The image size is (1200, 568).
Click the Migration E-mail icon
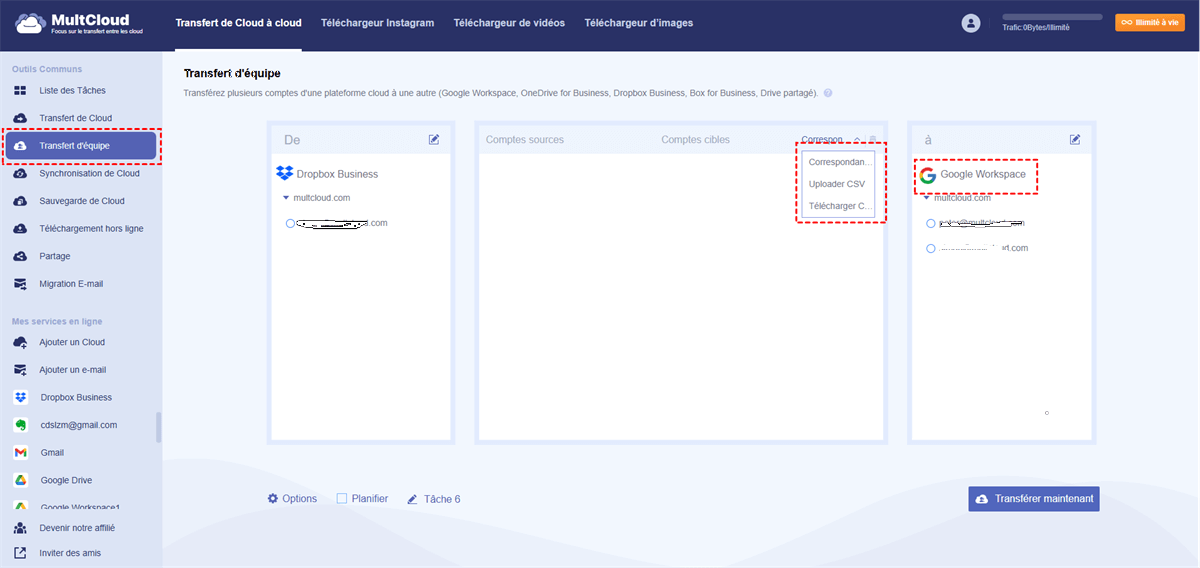(20, 284)
